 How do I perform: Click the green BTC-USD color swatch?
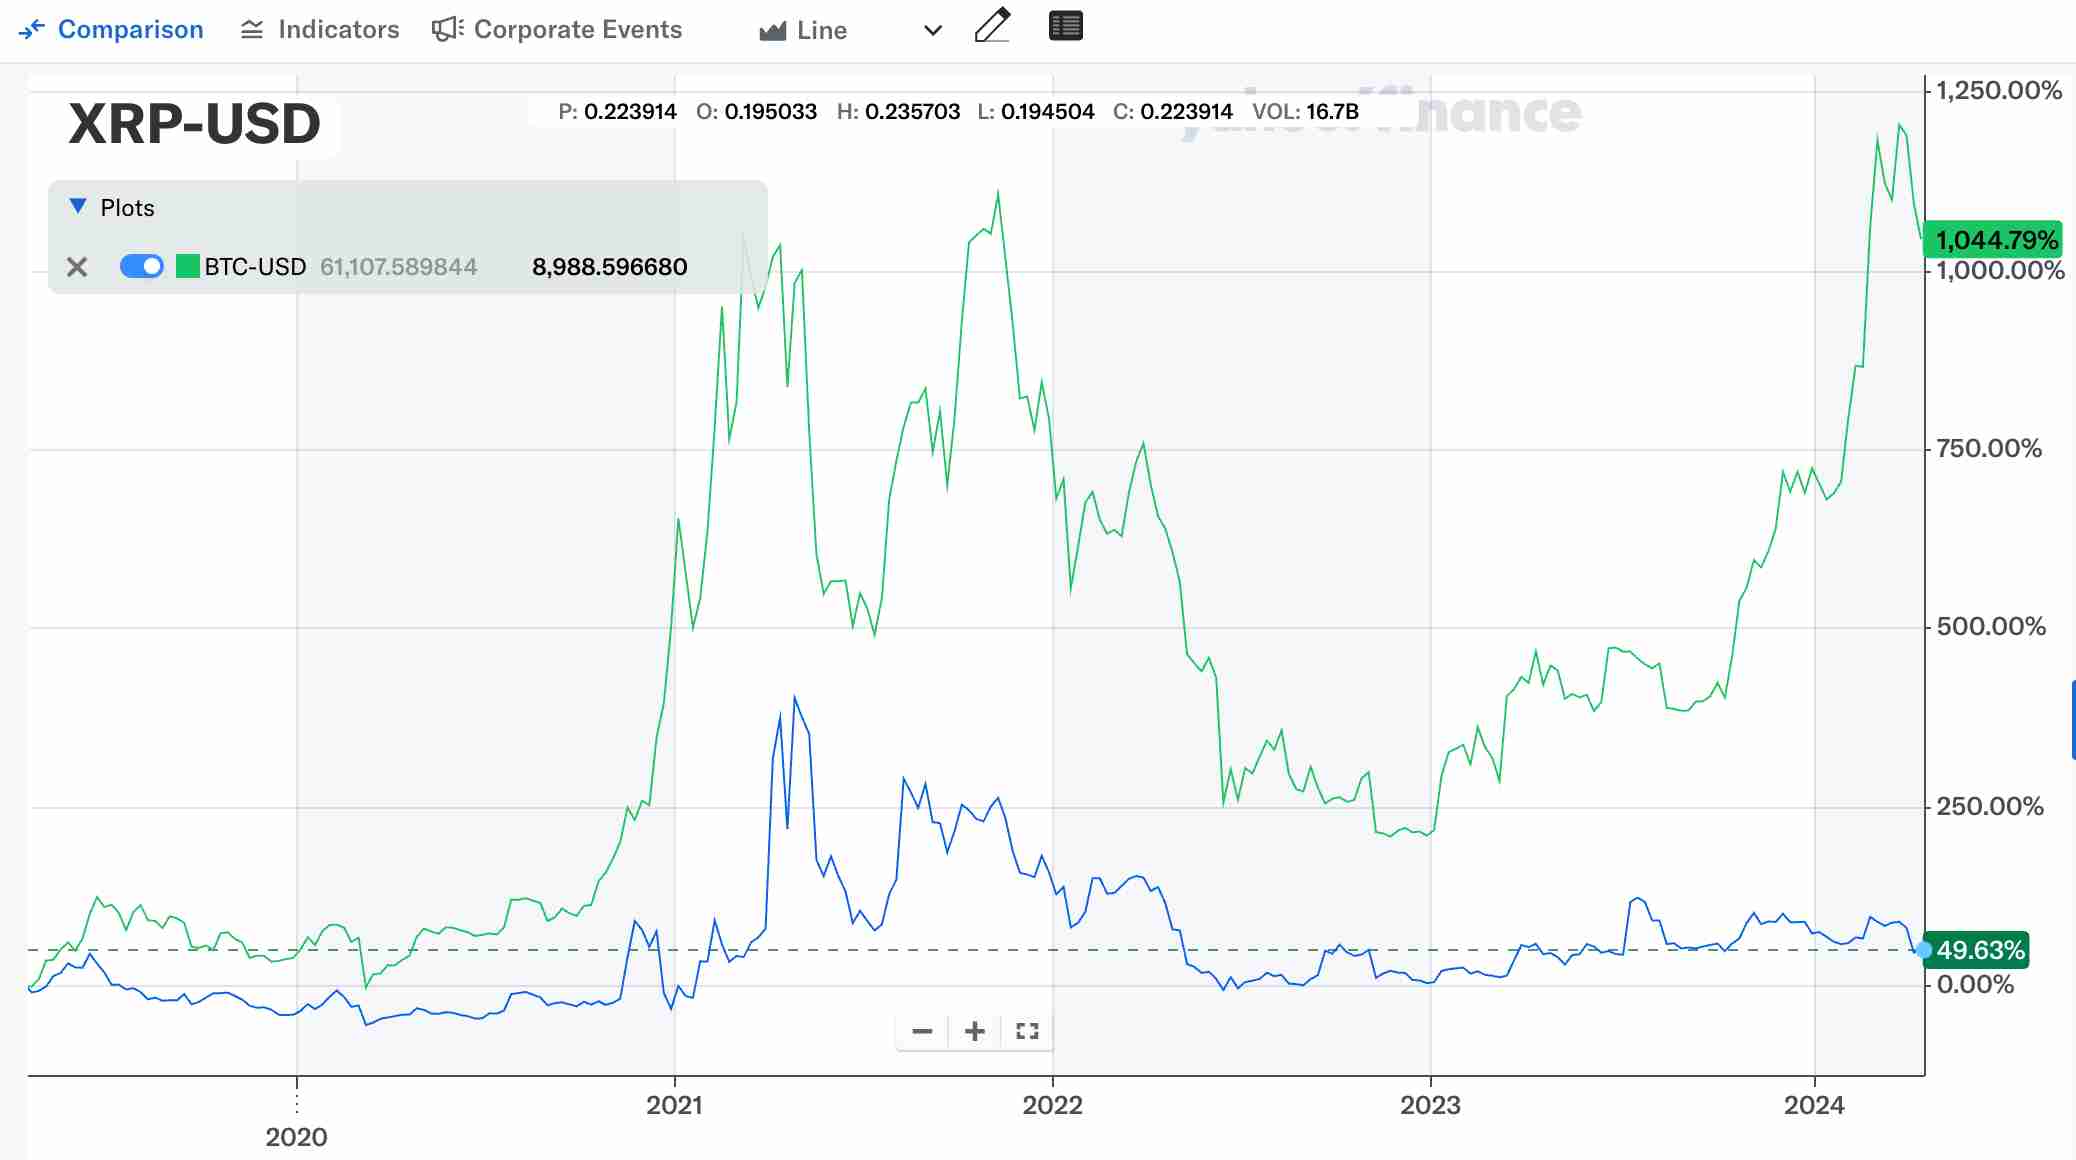coord(187,266)
